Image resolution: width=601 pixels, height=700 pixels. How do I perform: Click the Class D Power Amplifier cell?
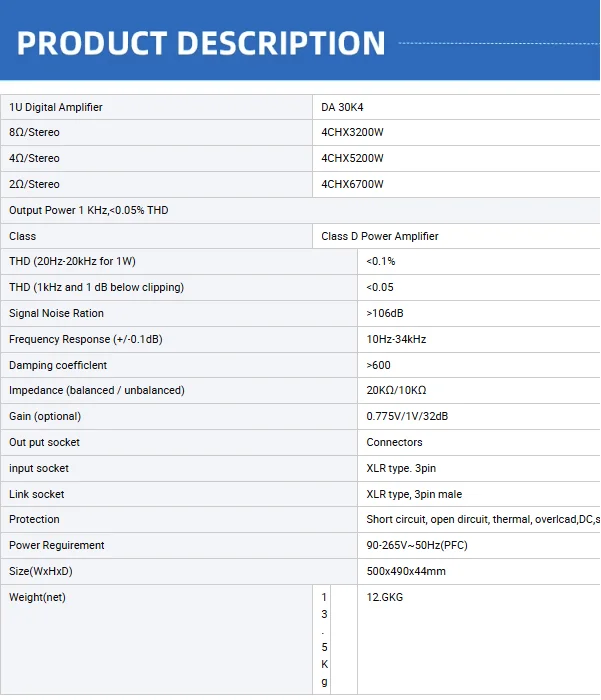click(456, 236)
